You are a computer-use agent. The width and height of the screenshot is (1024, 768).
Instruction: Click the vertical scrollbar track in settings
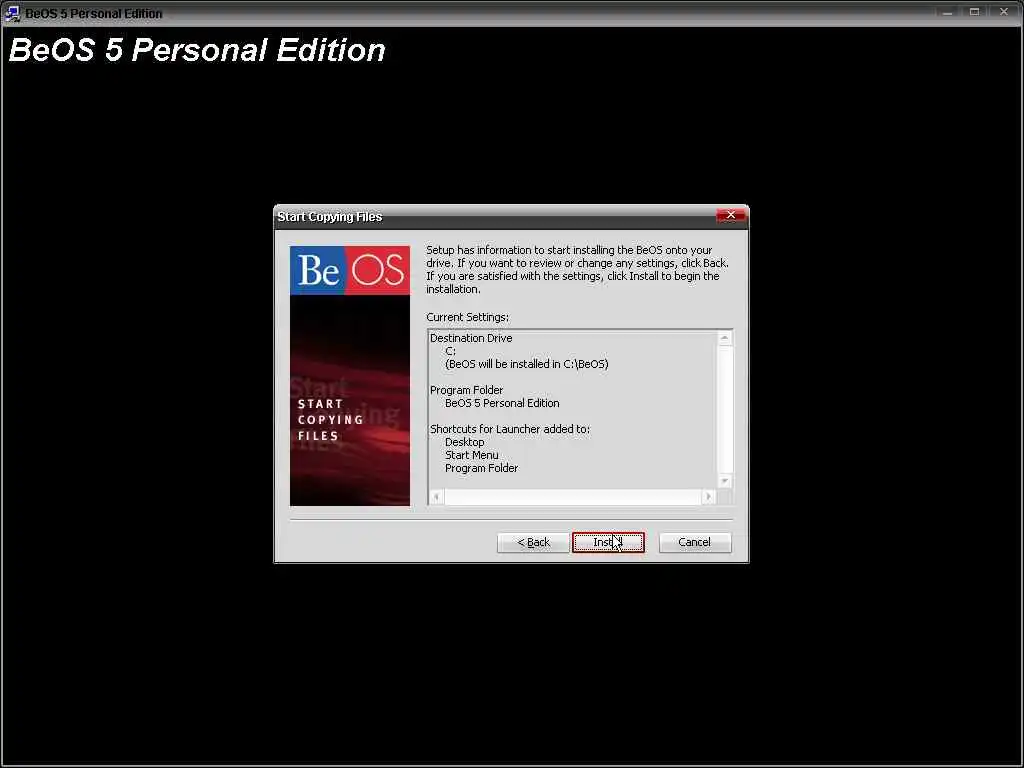[x=725, y=409]
